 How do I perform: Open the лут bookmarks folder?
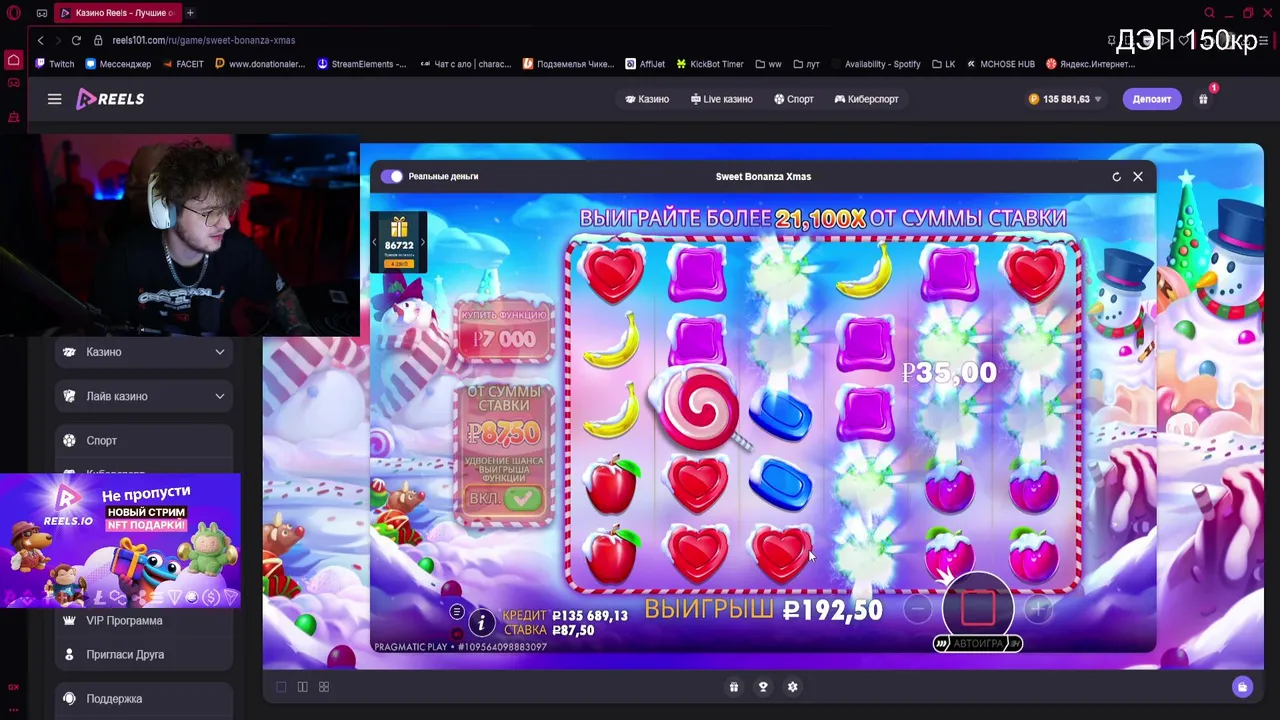click(806, 64)
